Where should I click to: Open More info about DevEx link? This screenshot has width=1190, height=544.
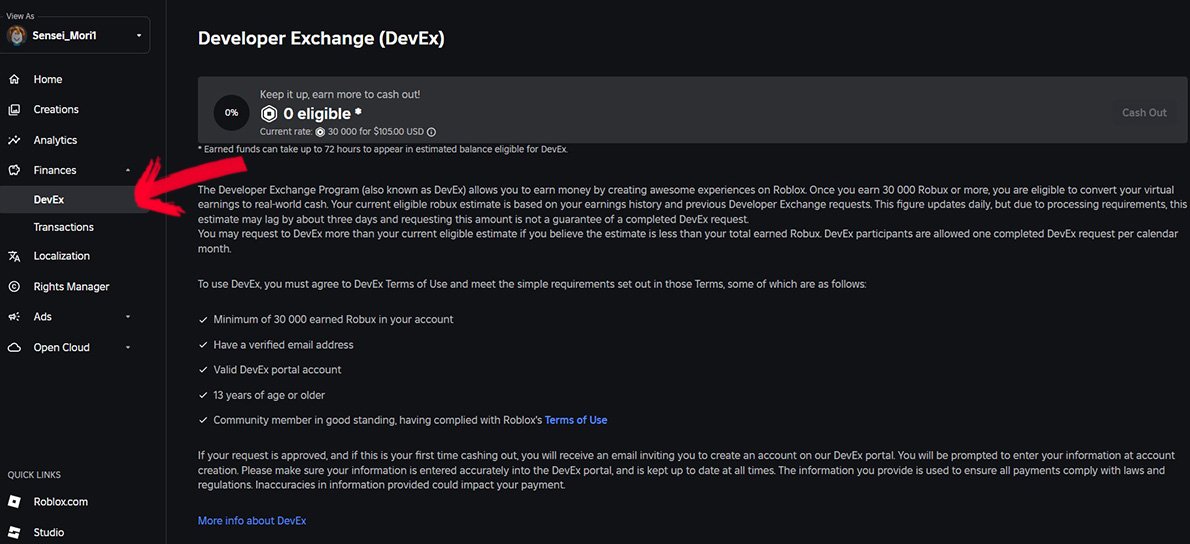point(252,520)
